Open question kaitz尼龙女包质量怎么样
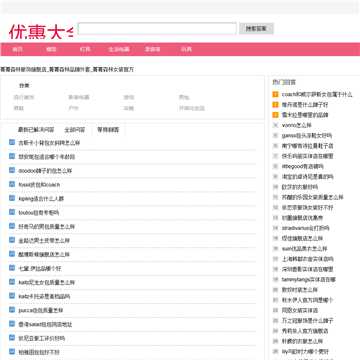Viewport: 360px width, 360px height. (x=47, y=282)
